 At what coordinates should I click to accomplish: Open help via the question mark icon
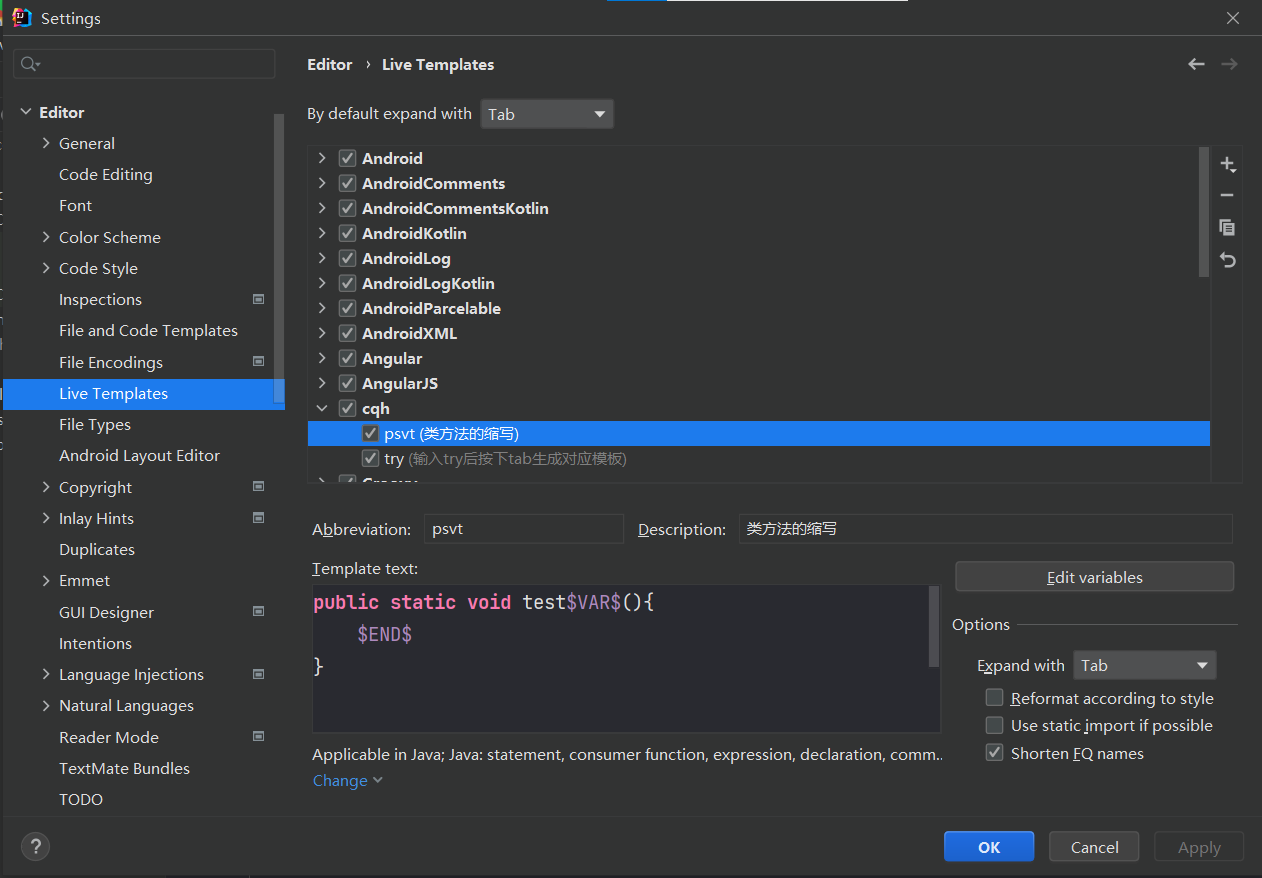click(35, 847)
